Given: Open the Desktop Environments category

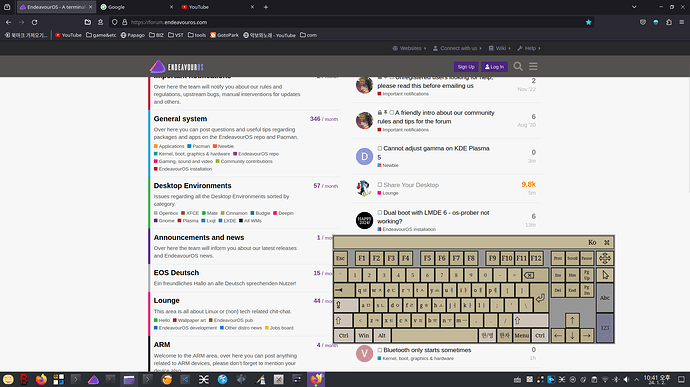Looking at the screenshot, I should coord(192,186).
